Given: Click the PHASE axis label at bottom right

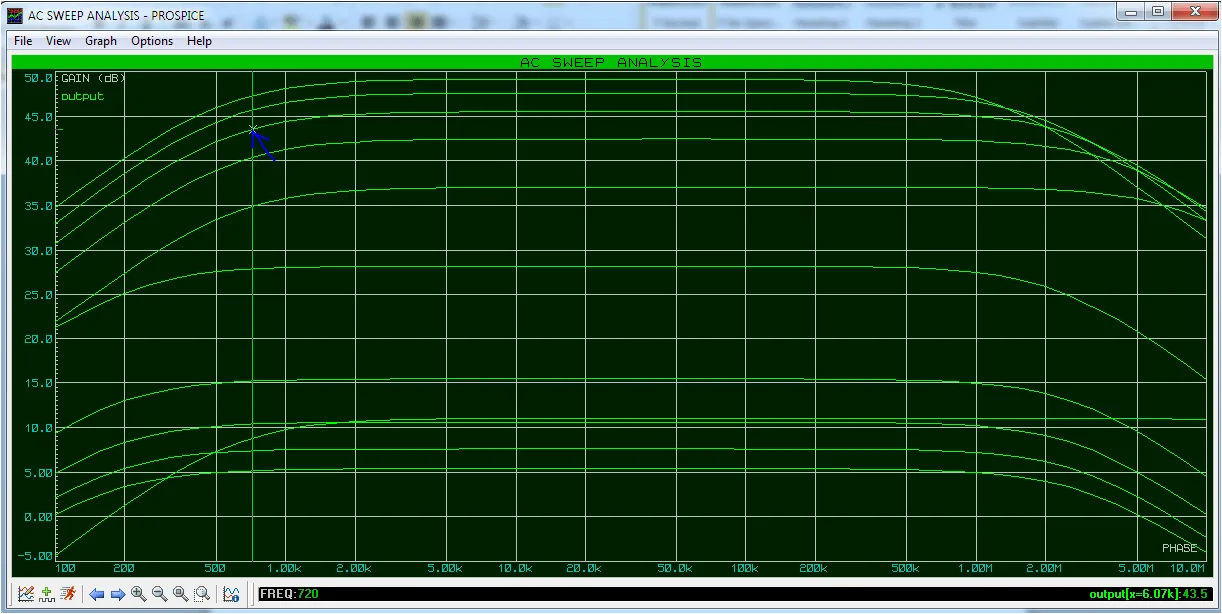Looking at the screenshot, I should (1180, 548).
